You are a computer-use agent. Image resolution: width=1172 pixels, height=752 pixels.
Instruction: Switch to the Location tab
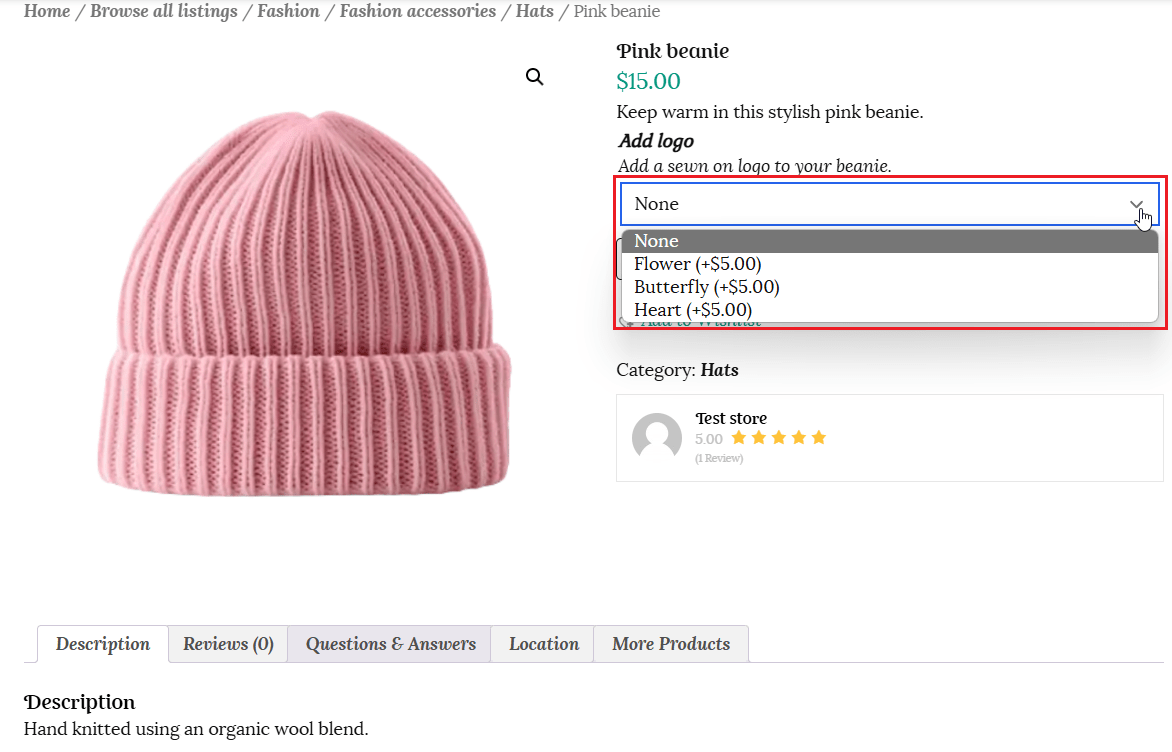coord(543,644)
